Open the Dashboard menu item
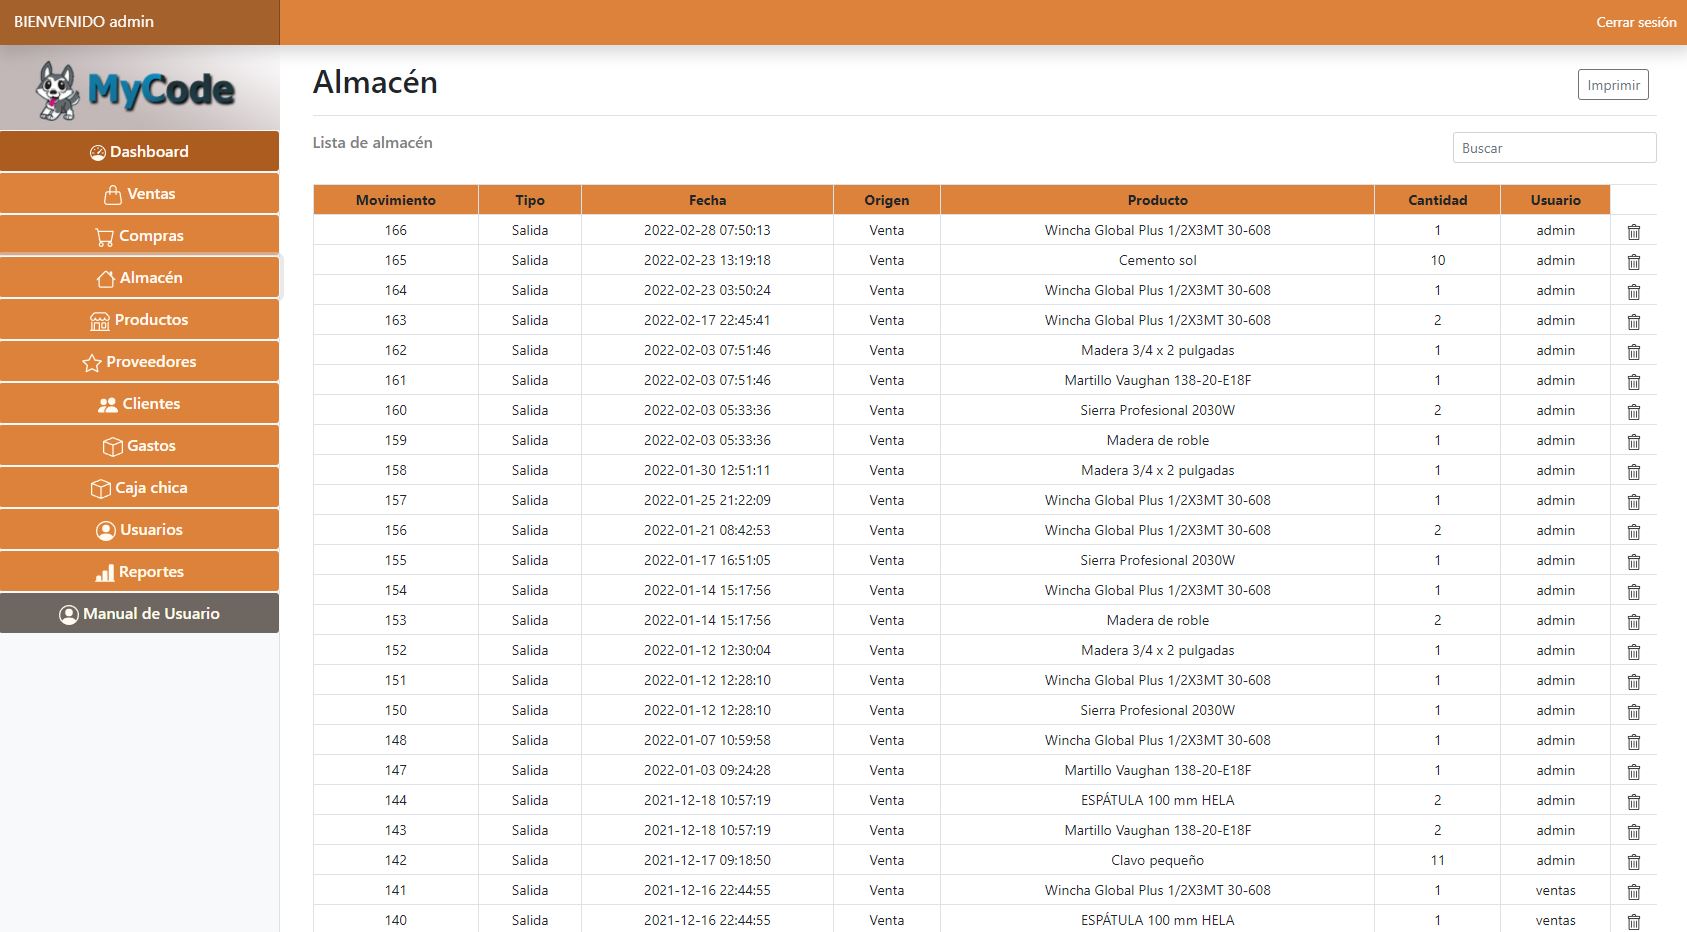Screen dimensions: 1687x932 pyautogui.click(x=139, y=152)
